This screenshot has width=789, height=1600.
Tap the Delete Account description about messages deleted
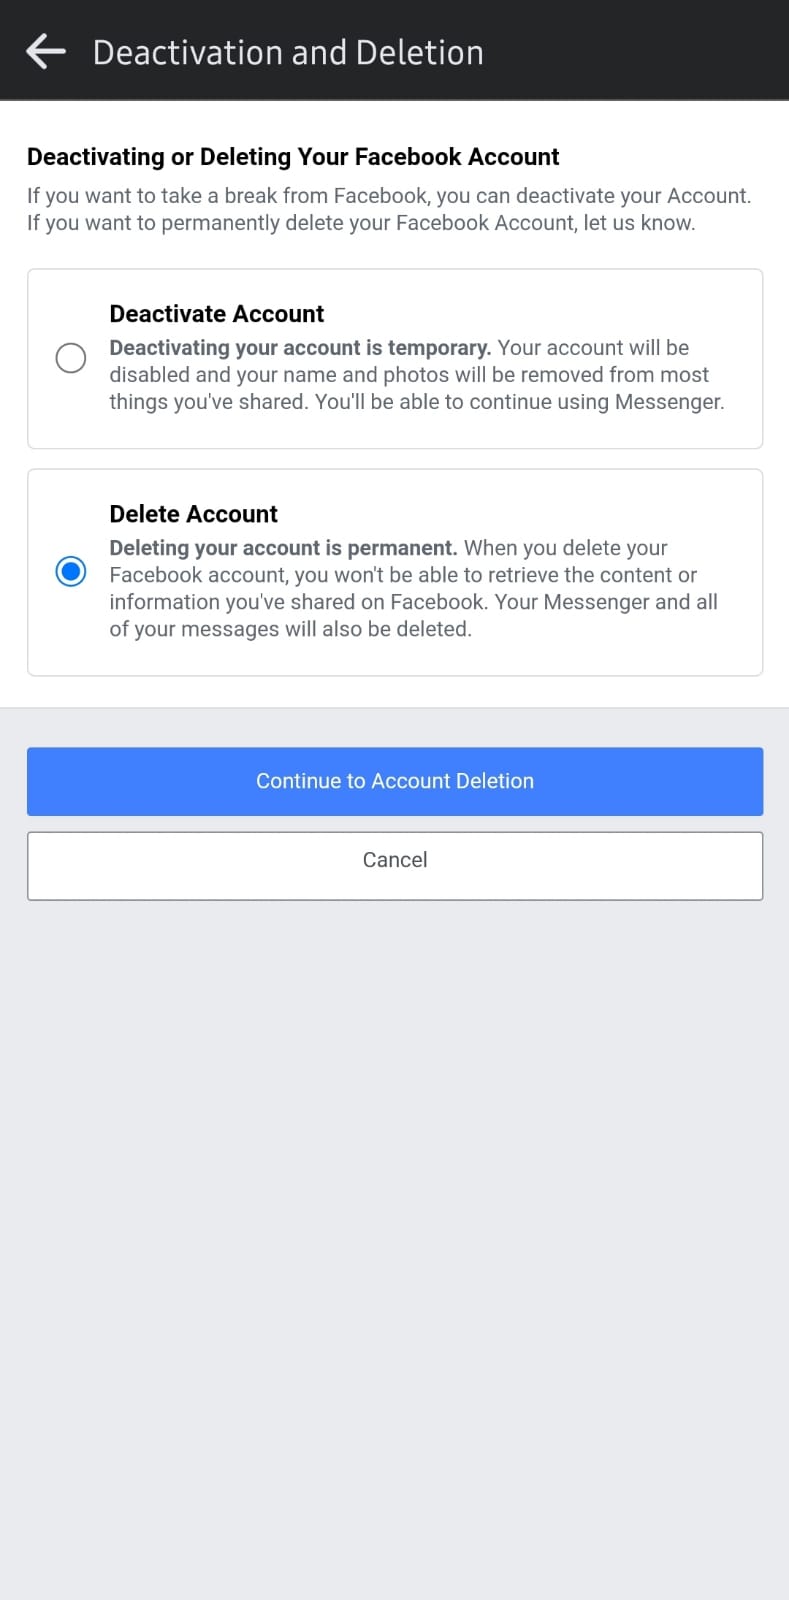pyautogui.click(x=290, y=629)
